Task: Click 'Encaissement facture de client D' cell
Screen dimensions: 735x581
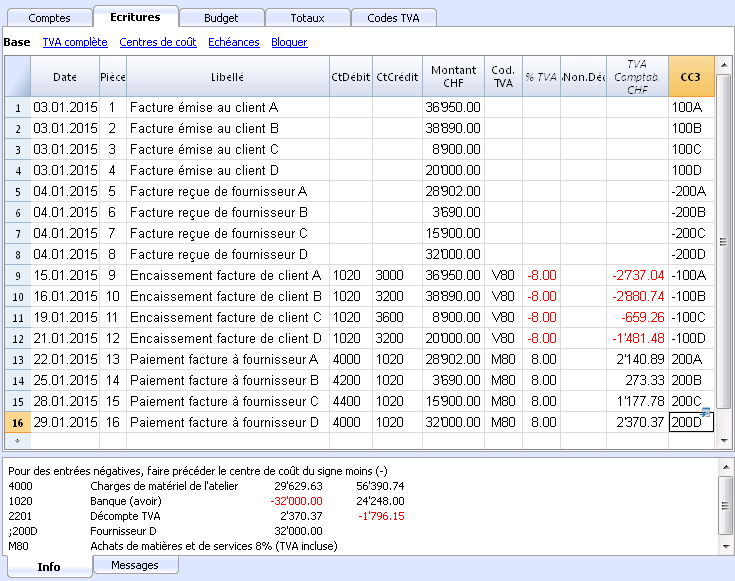Action: click(x=228, y=338)
